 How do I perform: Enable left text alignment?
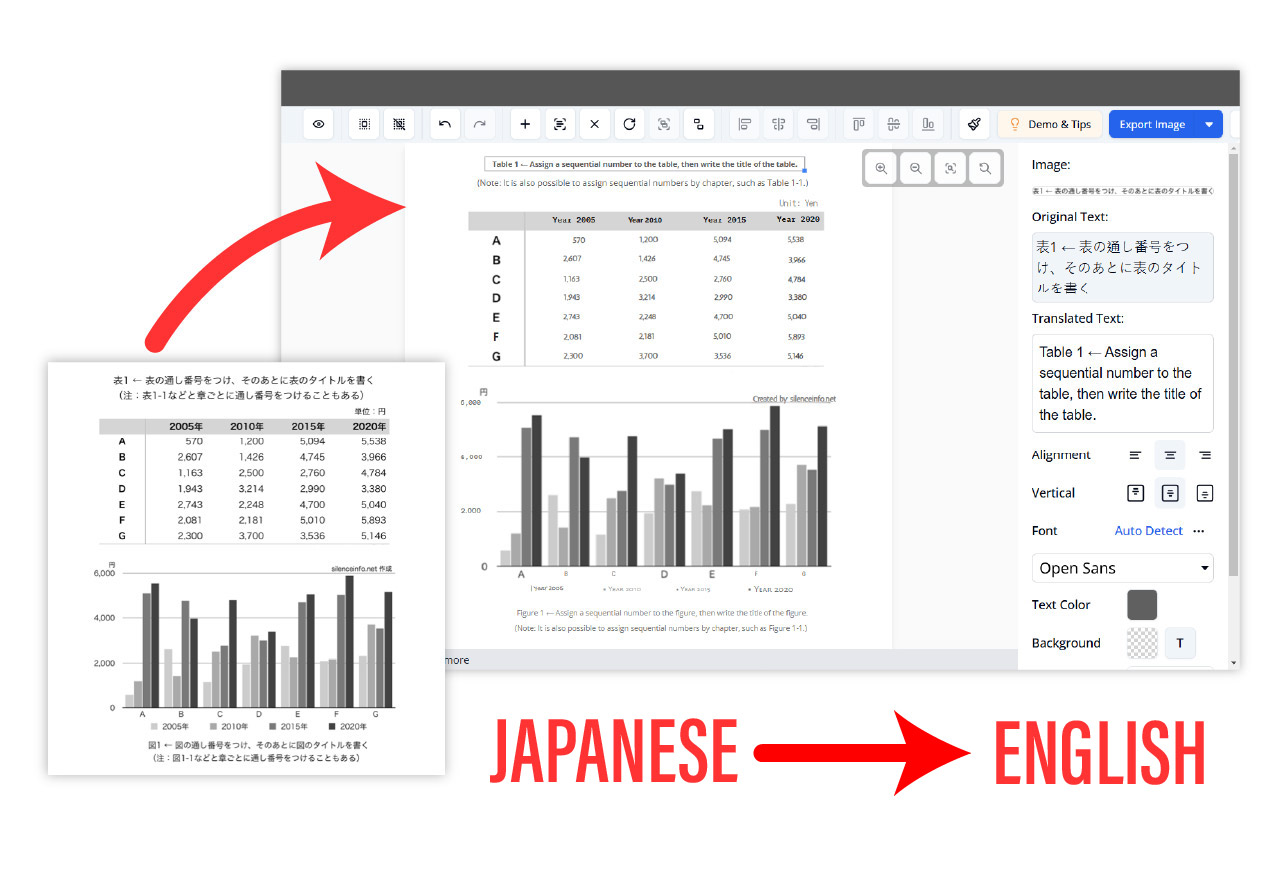coord(1136,455)
